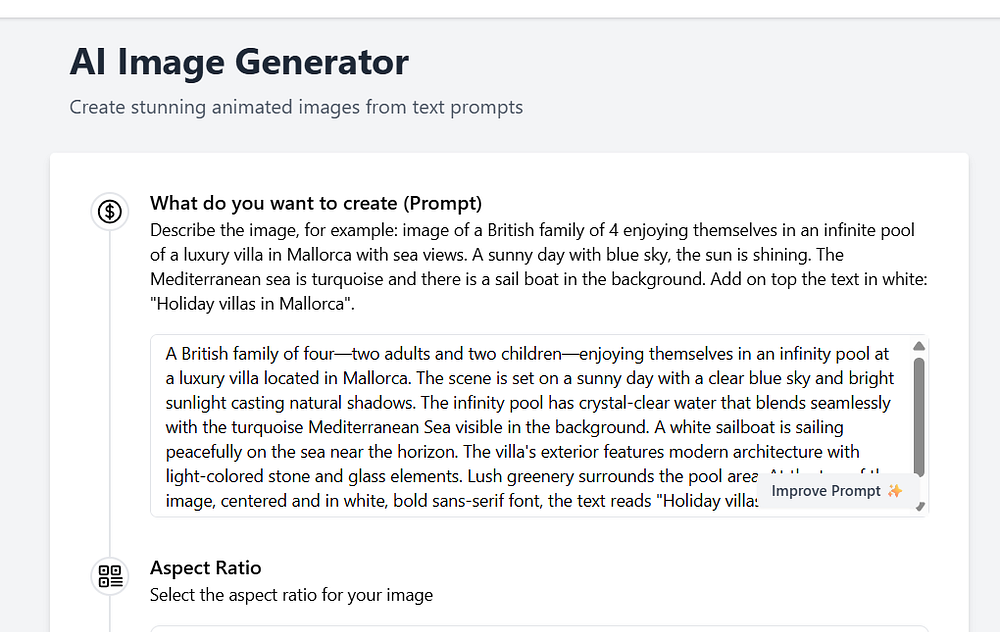Click the dollar sign step icon
1000x632 pixels.
coord(110,211)
